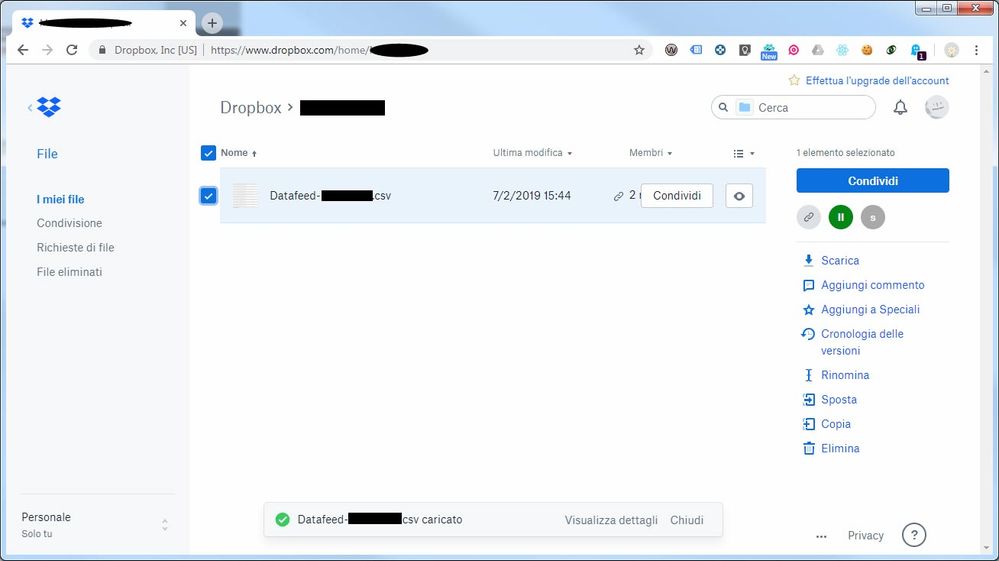Screen dimensions: 999x561
Task: Click the green member avatar
Action: tap(841, 217)
